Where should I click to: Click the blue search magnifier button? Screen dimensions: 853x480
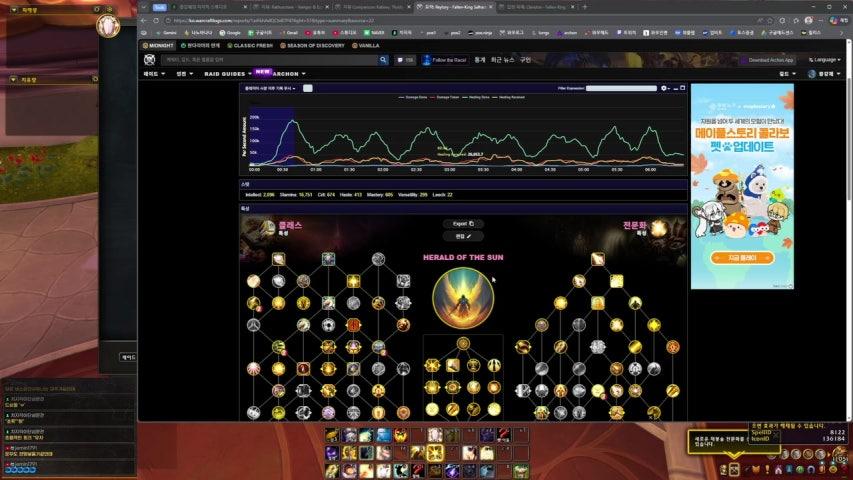point(384,60)
